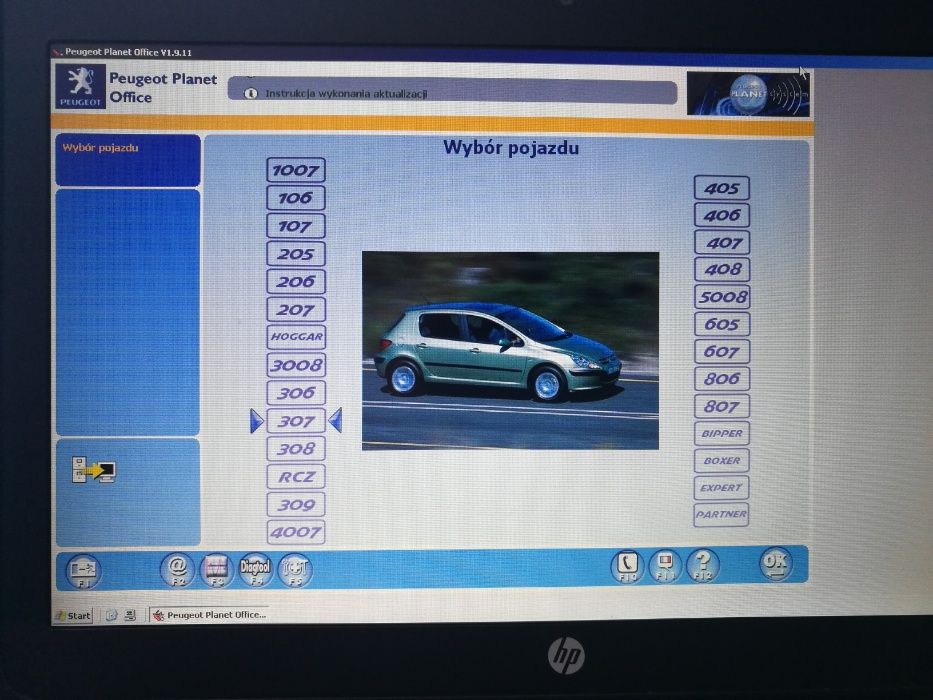Click the first quick launch icon
The image size is (933, 700).
point(111,615)
